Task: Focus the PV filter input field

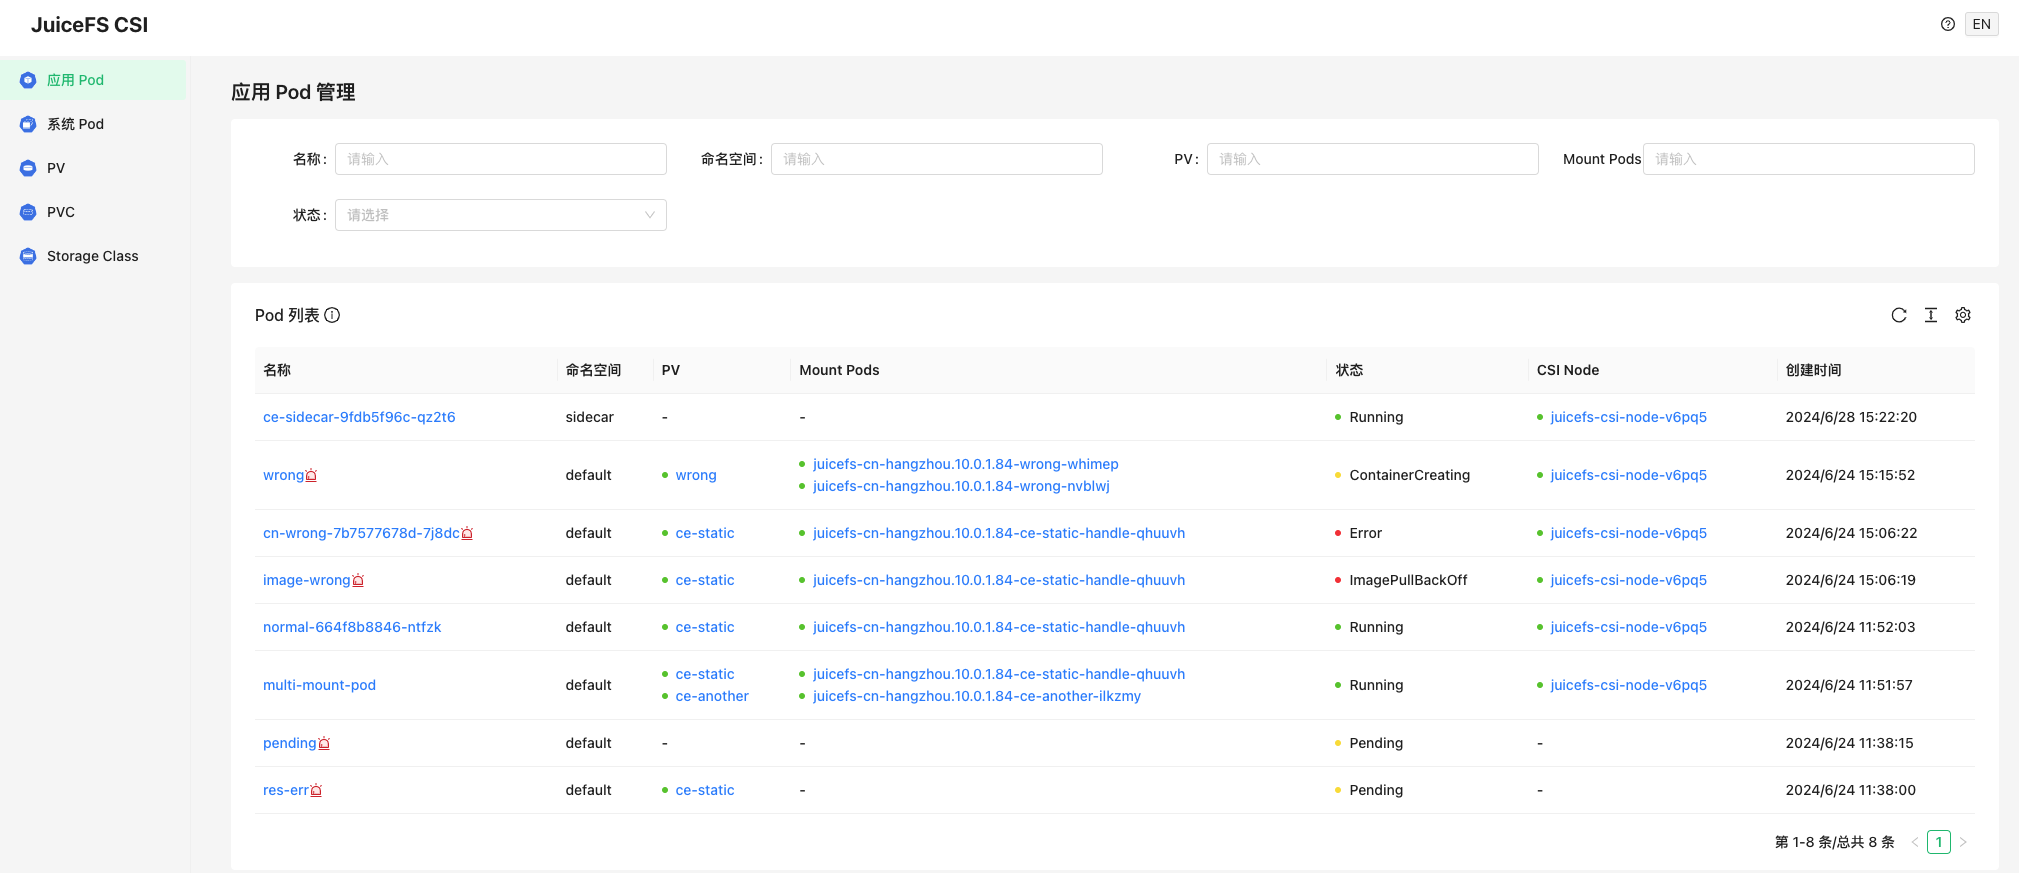Action: coord(1373,159)
